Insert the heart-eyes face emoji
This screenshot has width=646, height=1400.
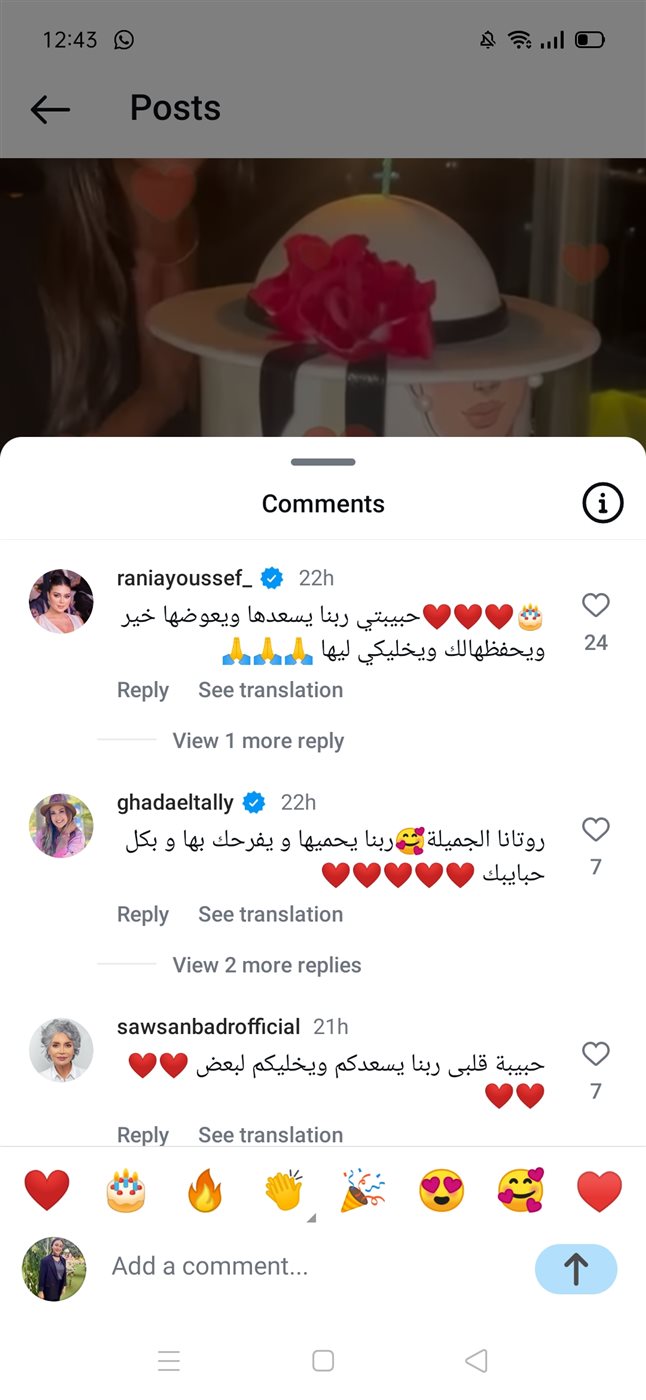click(x=441, y=1191)
